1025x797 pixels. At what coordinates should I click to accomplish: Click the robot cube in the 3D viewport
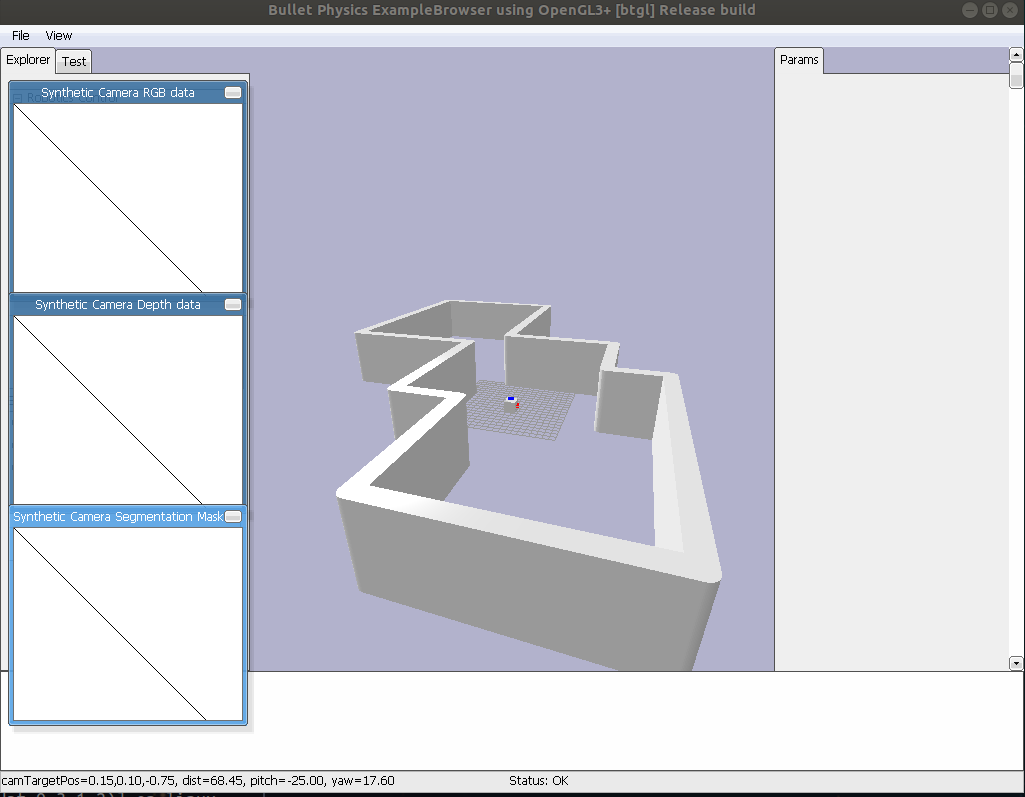point(512,402)
